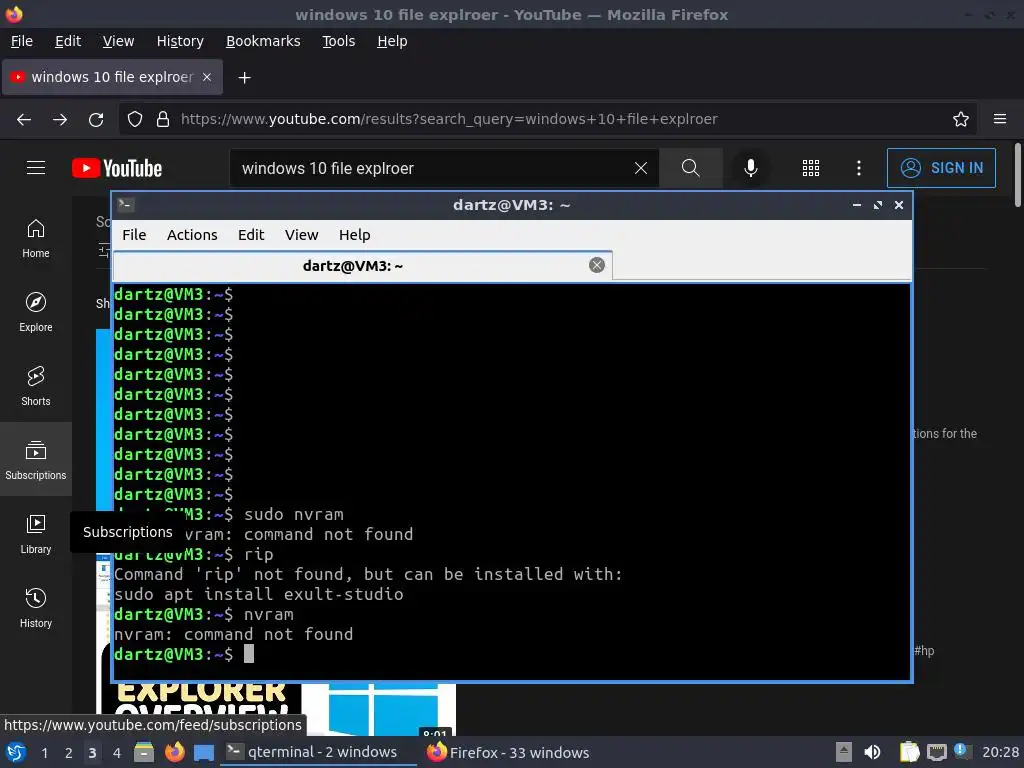Viewport: 1024px width, 768px height.
Task: Open the YouTube apps grid
Action: [810, 168]
